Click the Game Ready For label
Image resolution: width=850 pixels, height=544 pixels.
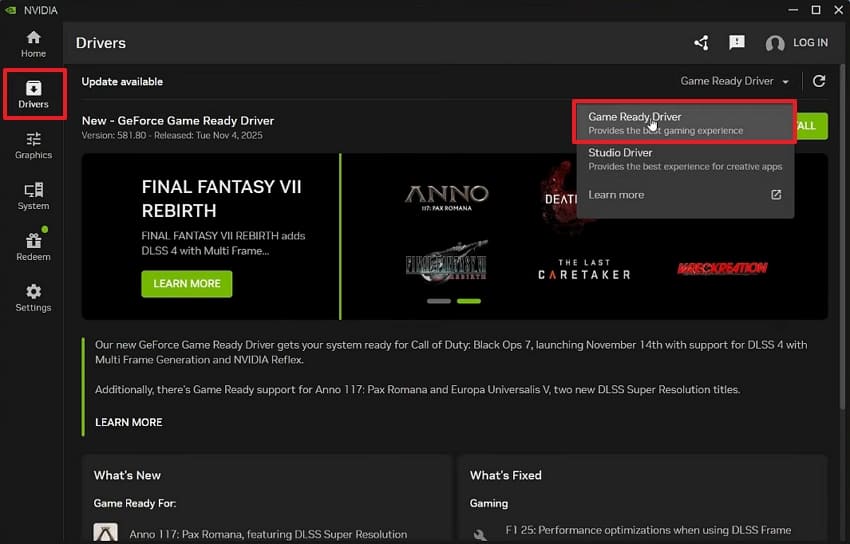(134, 503)
